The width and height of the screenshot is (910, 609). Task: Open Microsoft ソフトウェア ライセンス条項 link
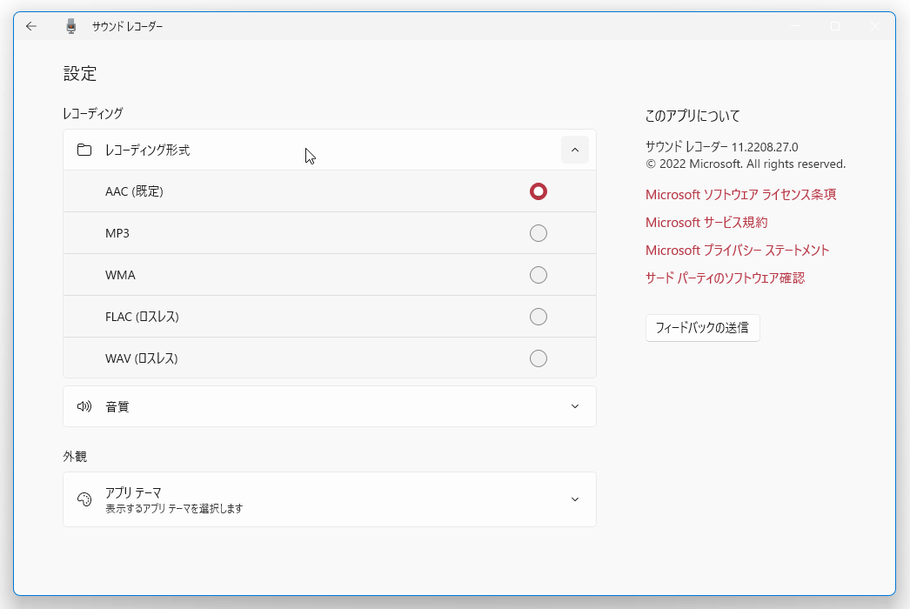[741, 194]
